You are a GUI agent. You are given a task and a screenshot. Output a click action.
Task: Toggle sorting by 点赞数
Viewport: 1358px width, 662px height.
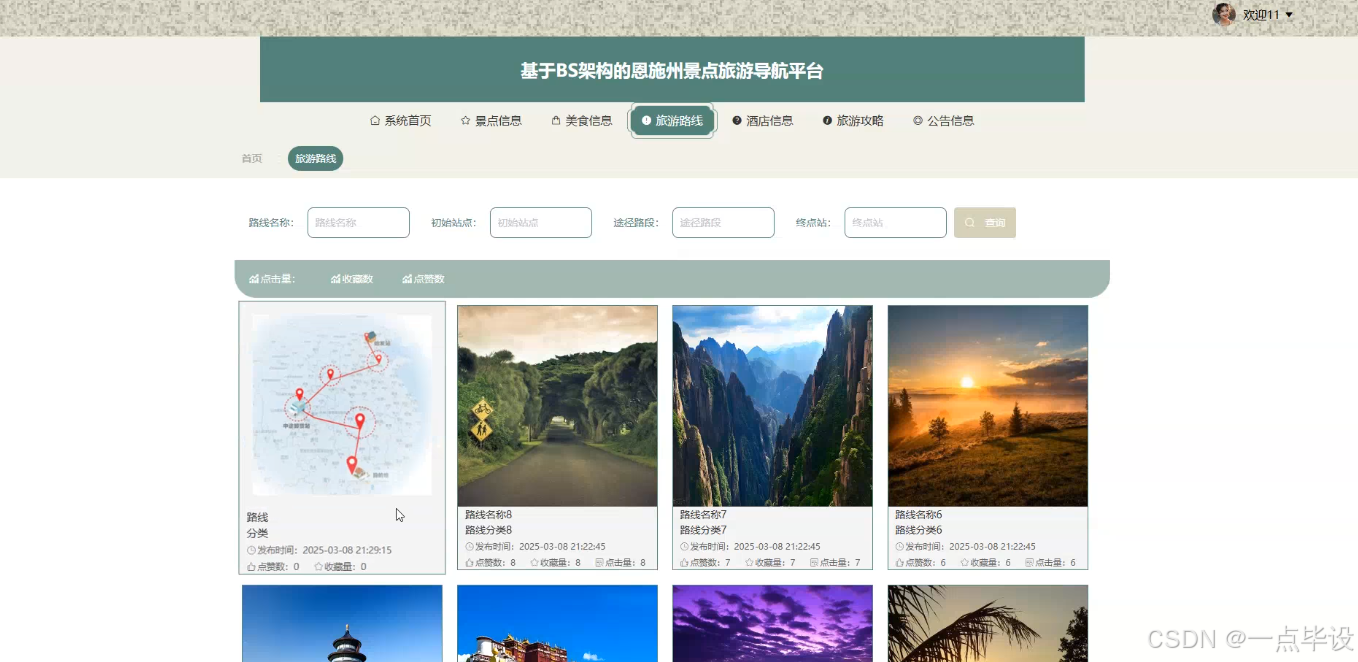pos(423,279)
